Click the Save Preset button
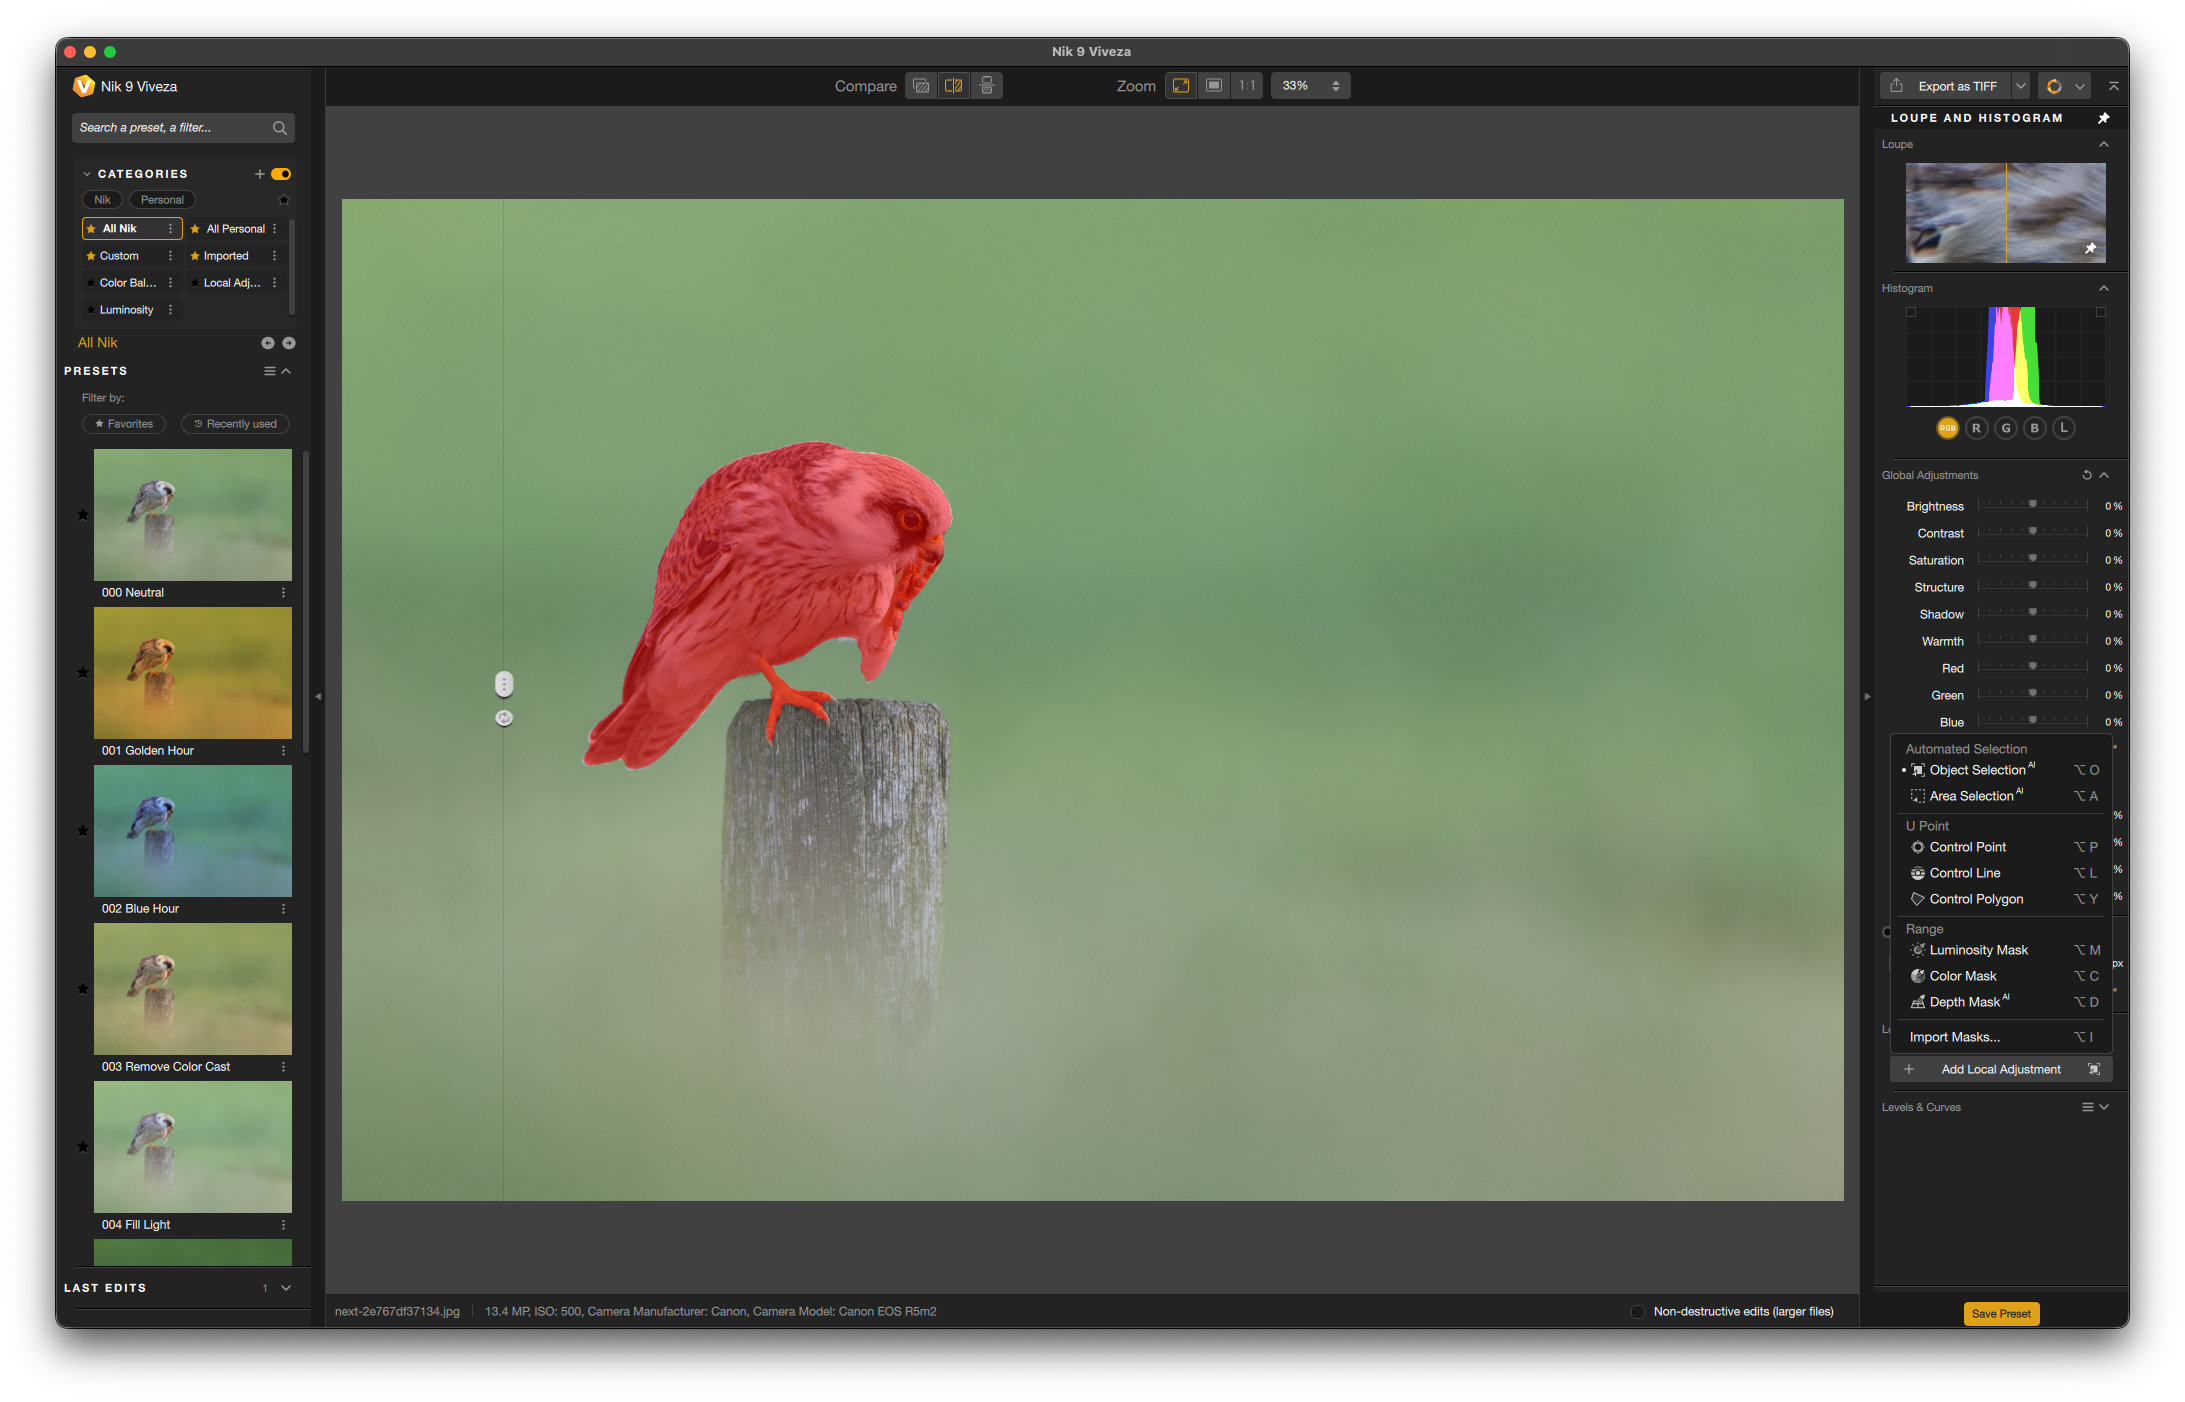2185x1402 pixels. coord(2000,1314)
